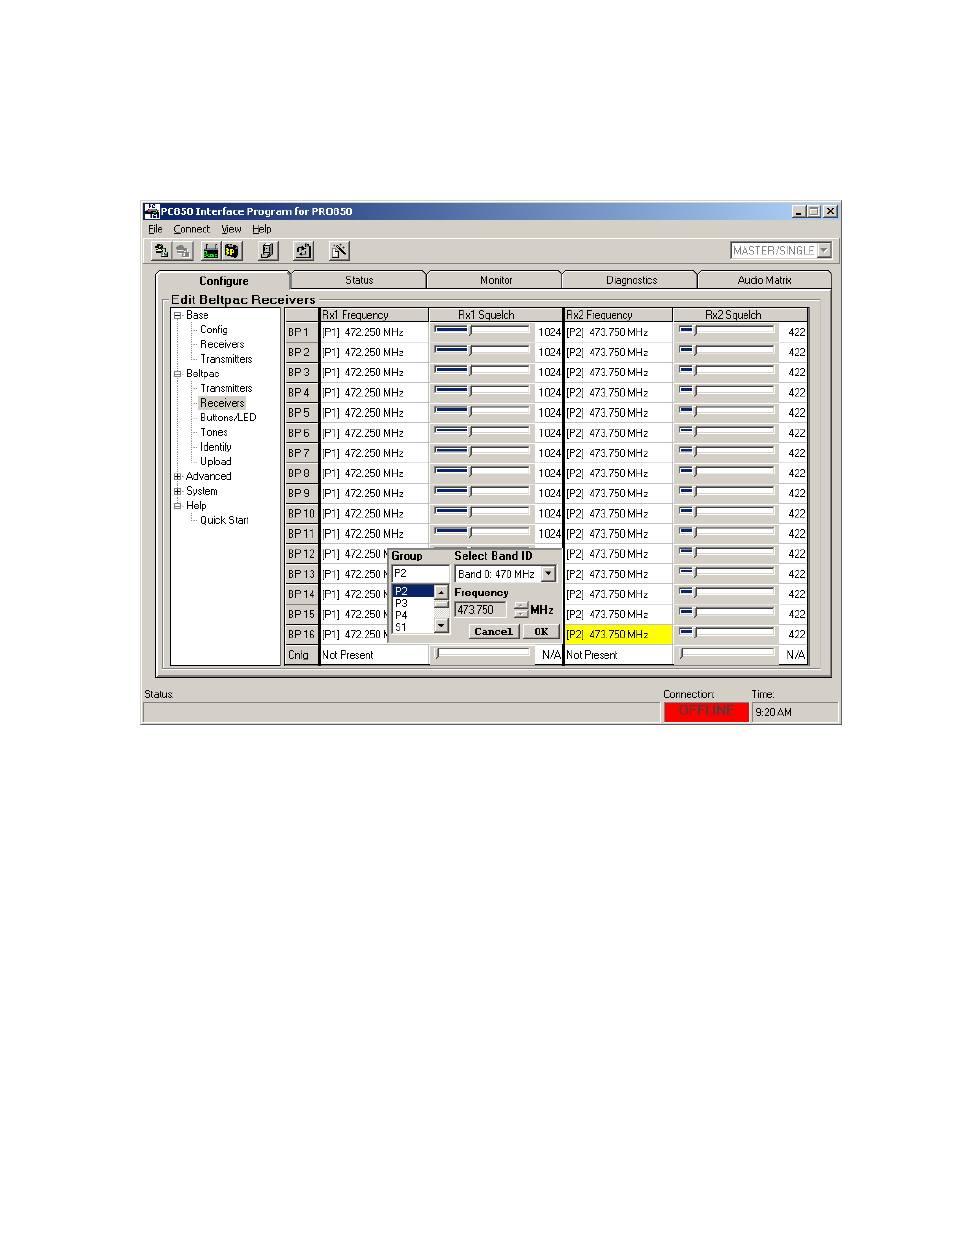The height and width of the screenshot is (1235, 954).
Task: Click the document pages toolbar icon
Action: (268, 251)
